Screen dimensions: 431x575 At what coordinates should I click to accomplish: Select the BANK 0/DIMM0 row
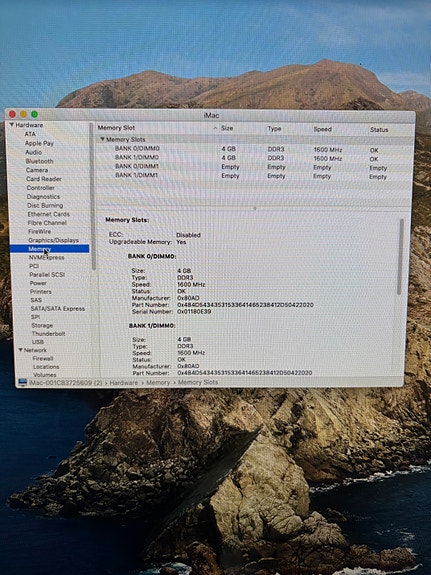[x=253, y=149]
